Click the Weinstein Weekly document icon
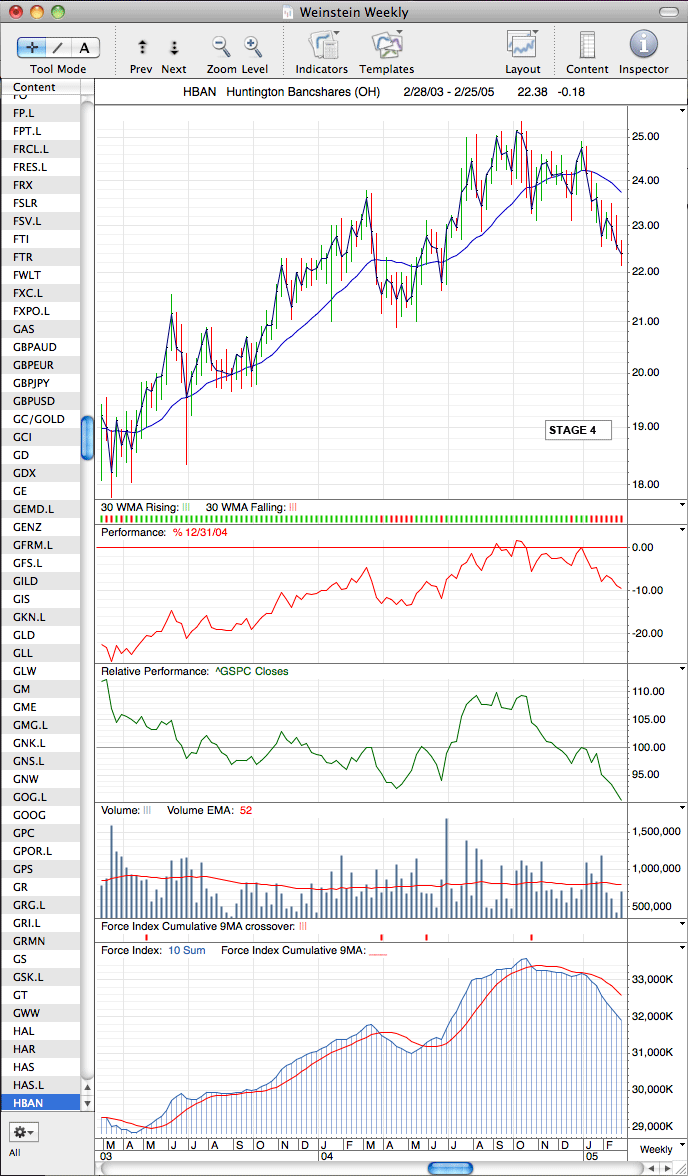Image resolution: width=688 pixels, height=1176 pixels. click(x=288, y=12)
